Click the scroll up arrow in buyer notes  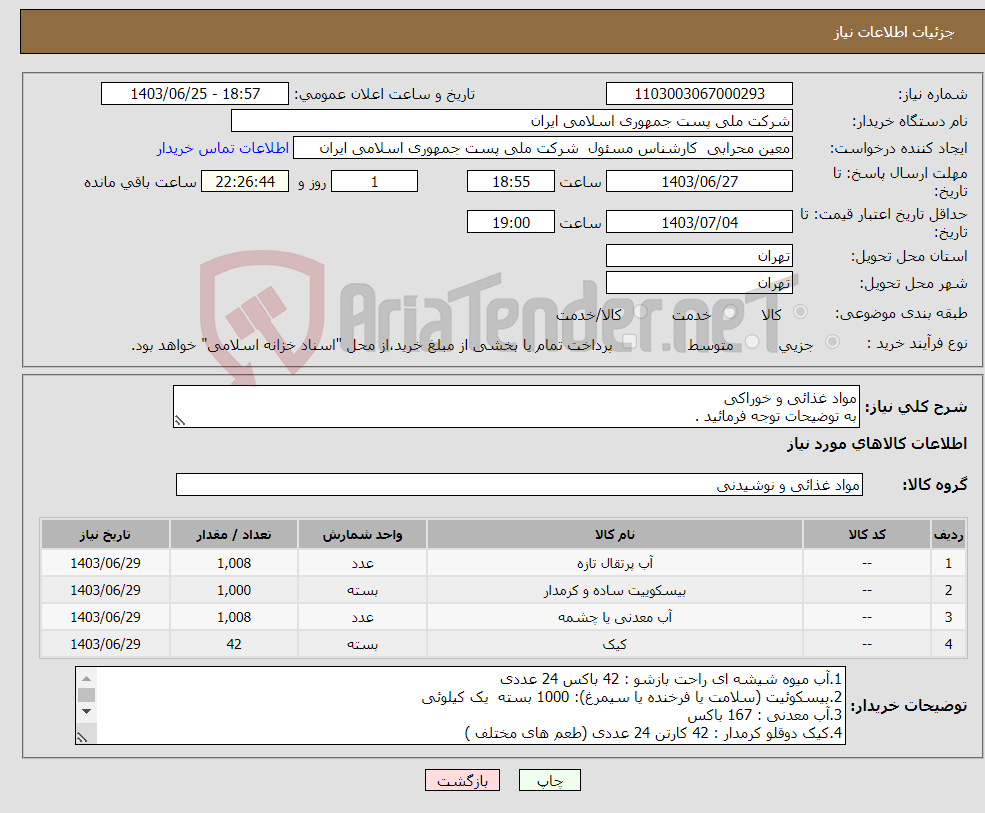pyautogui.click(x=87, y=679)
